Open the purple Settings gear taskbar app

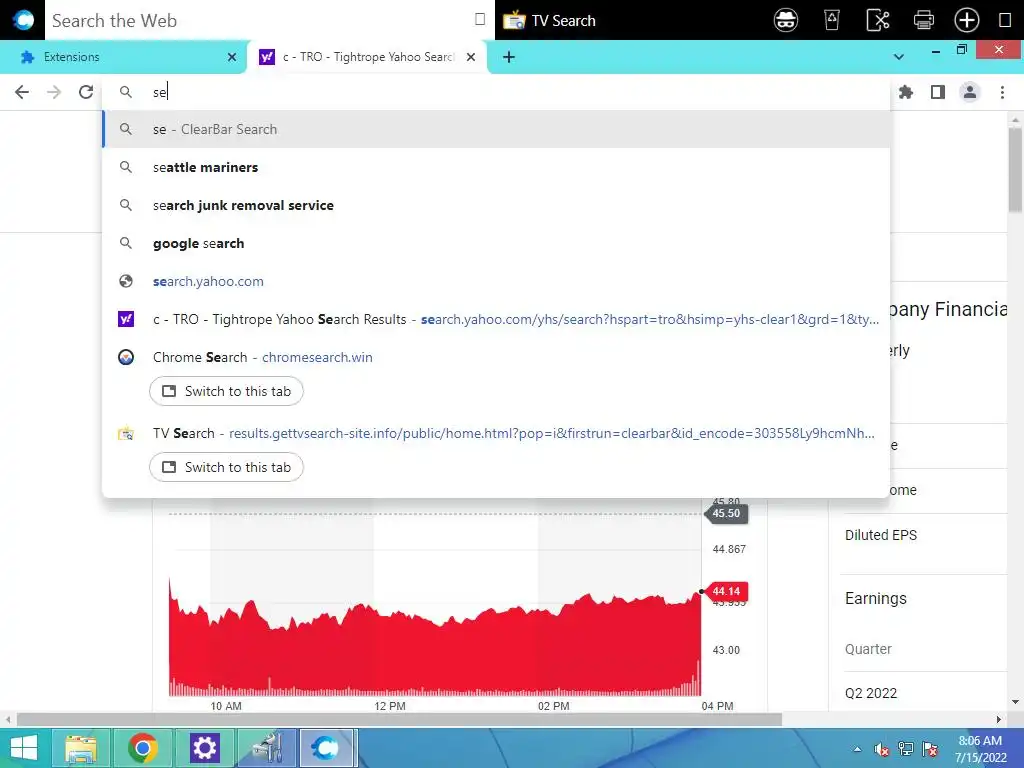[x=204, y=748]
